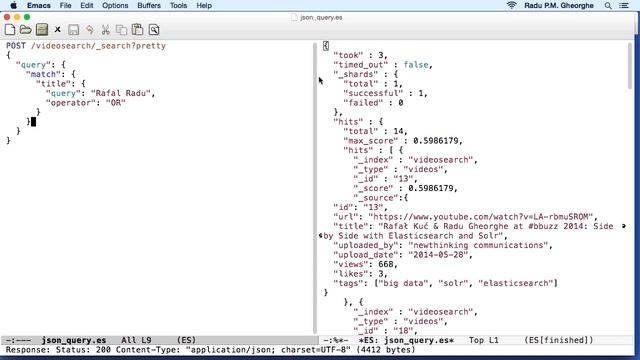Click the "views": 668 line
The image size is (640, 360).
coord(365,264)
